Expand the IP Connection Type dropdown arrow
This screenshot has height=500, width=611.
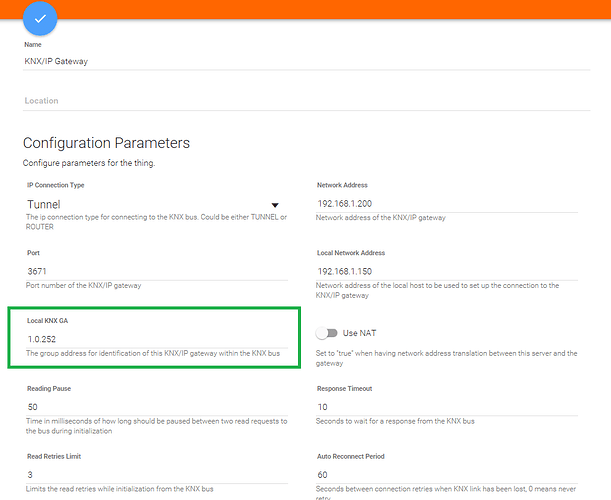click(275, 205)
